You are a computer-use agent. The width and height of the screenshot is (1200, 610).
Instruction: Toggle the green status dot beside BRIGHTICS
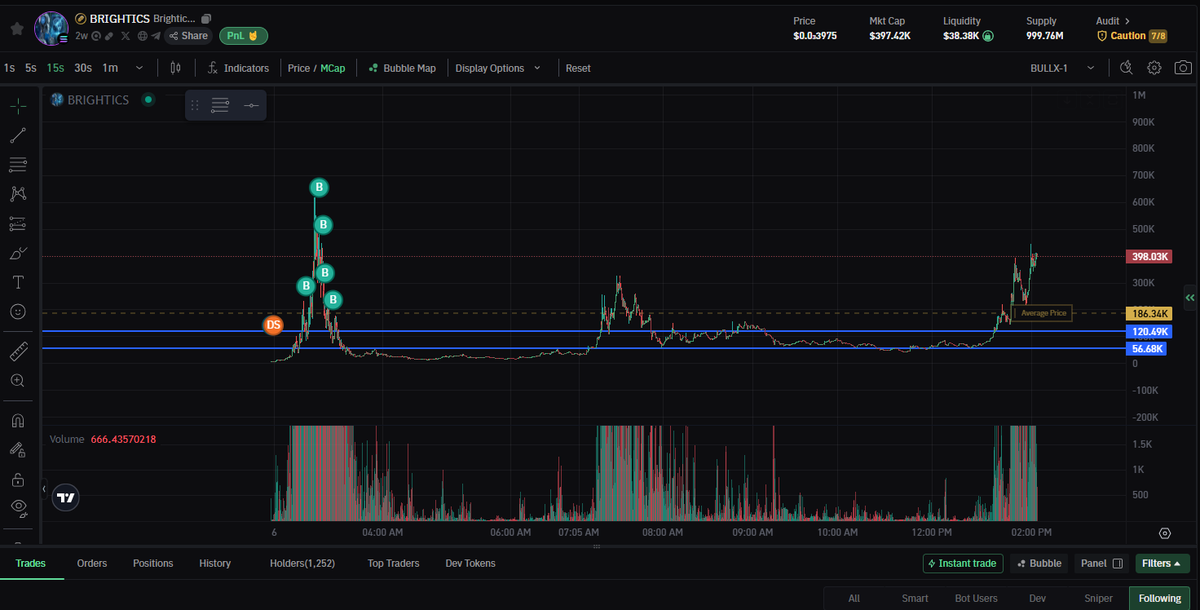coord(148,99)
